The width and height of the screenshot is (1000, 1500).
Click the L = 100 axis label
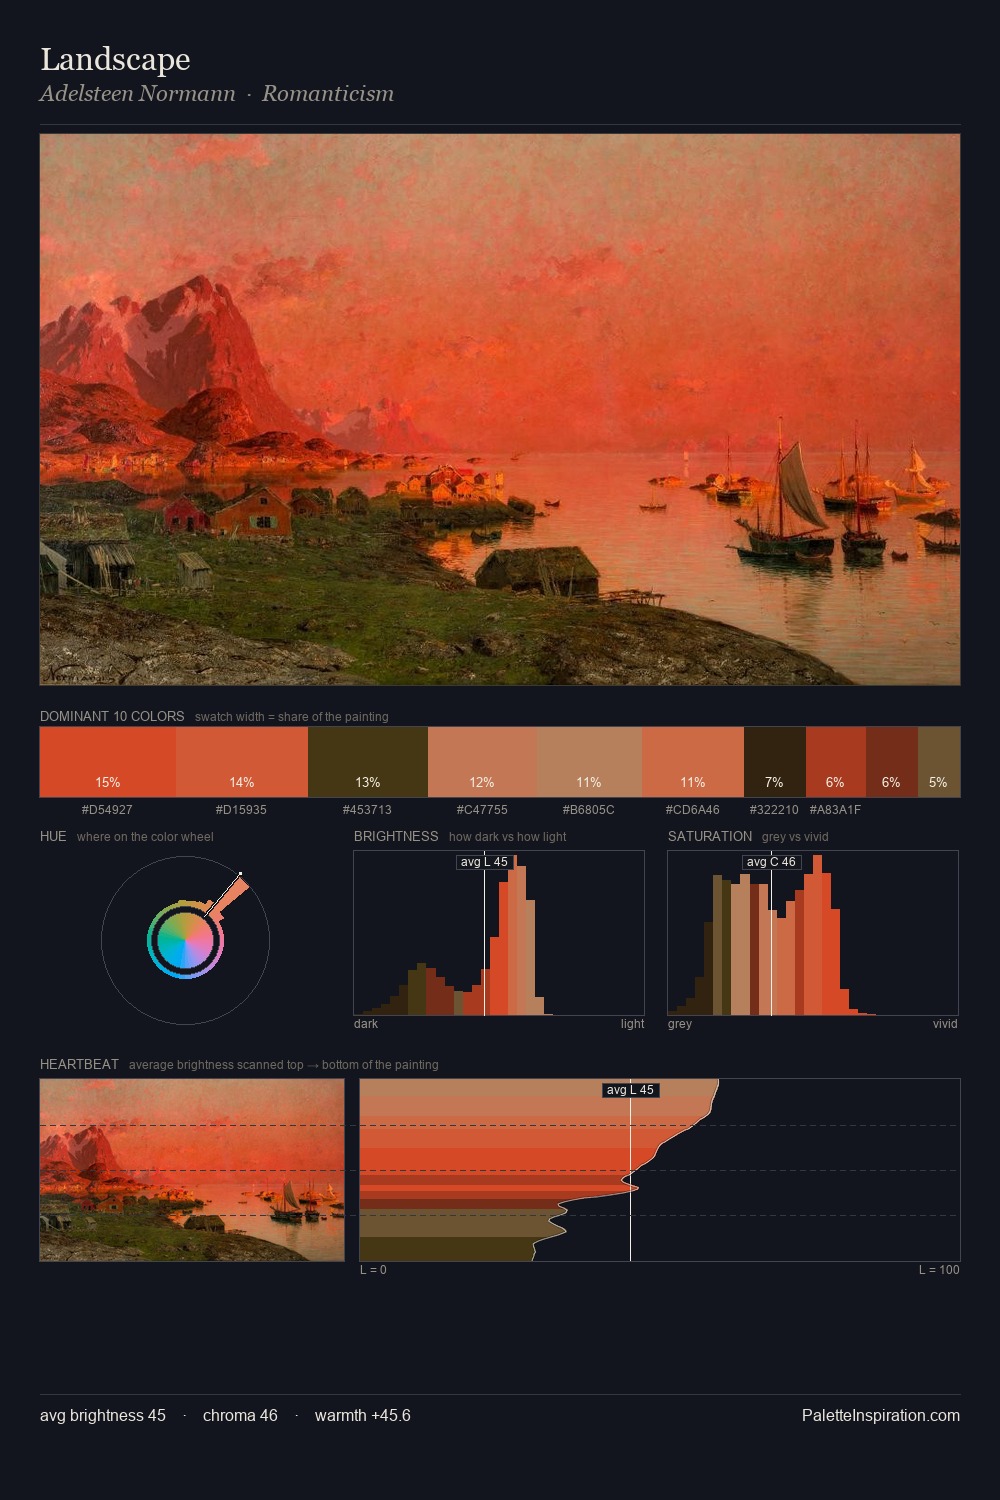coord(939,1270)
